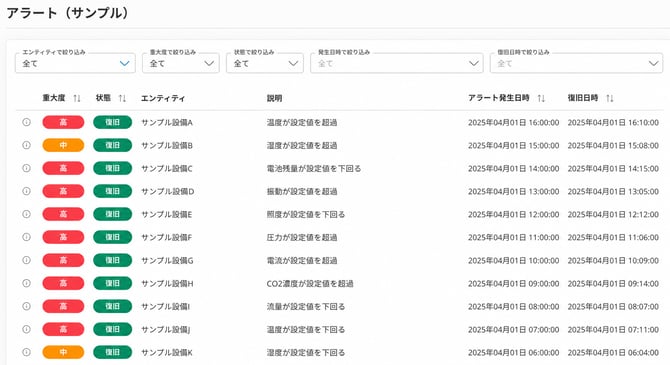Image resolution: width=670 pixels, height=365 pixels.
Task: Open info icon for サンプル設備K row
Action: tap(26, 352)
